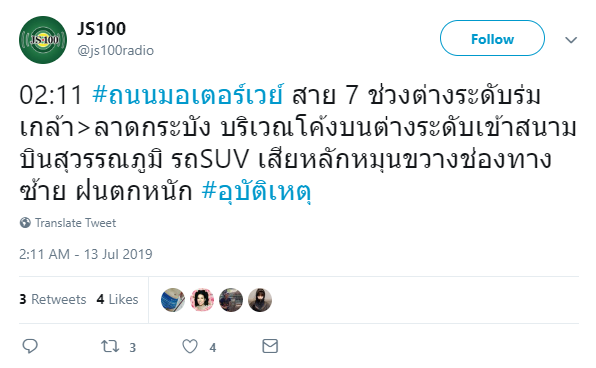Open the #อุบัติเหตุ hashtag
The width and height of the screenshot is (596, 368).
257,190
